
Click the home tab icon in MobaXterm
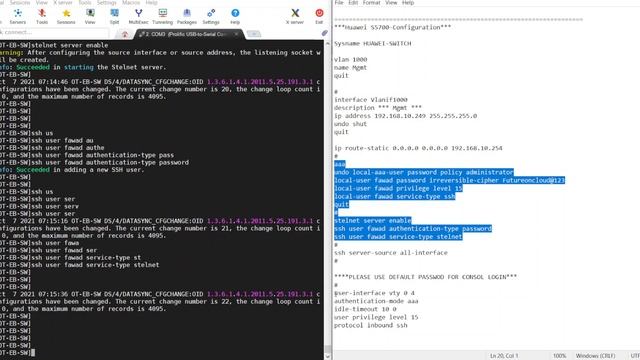(x=125, y=34)
